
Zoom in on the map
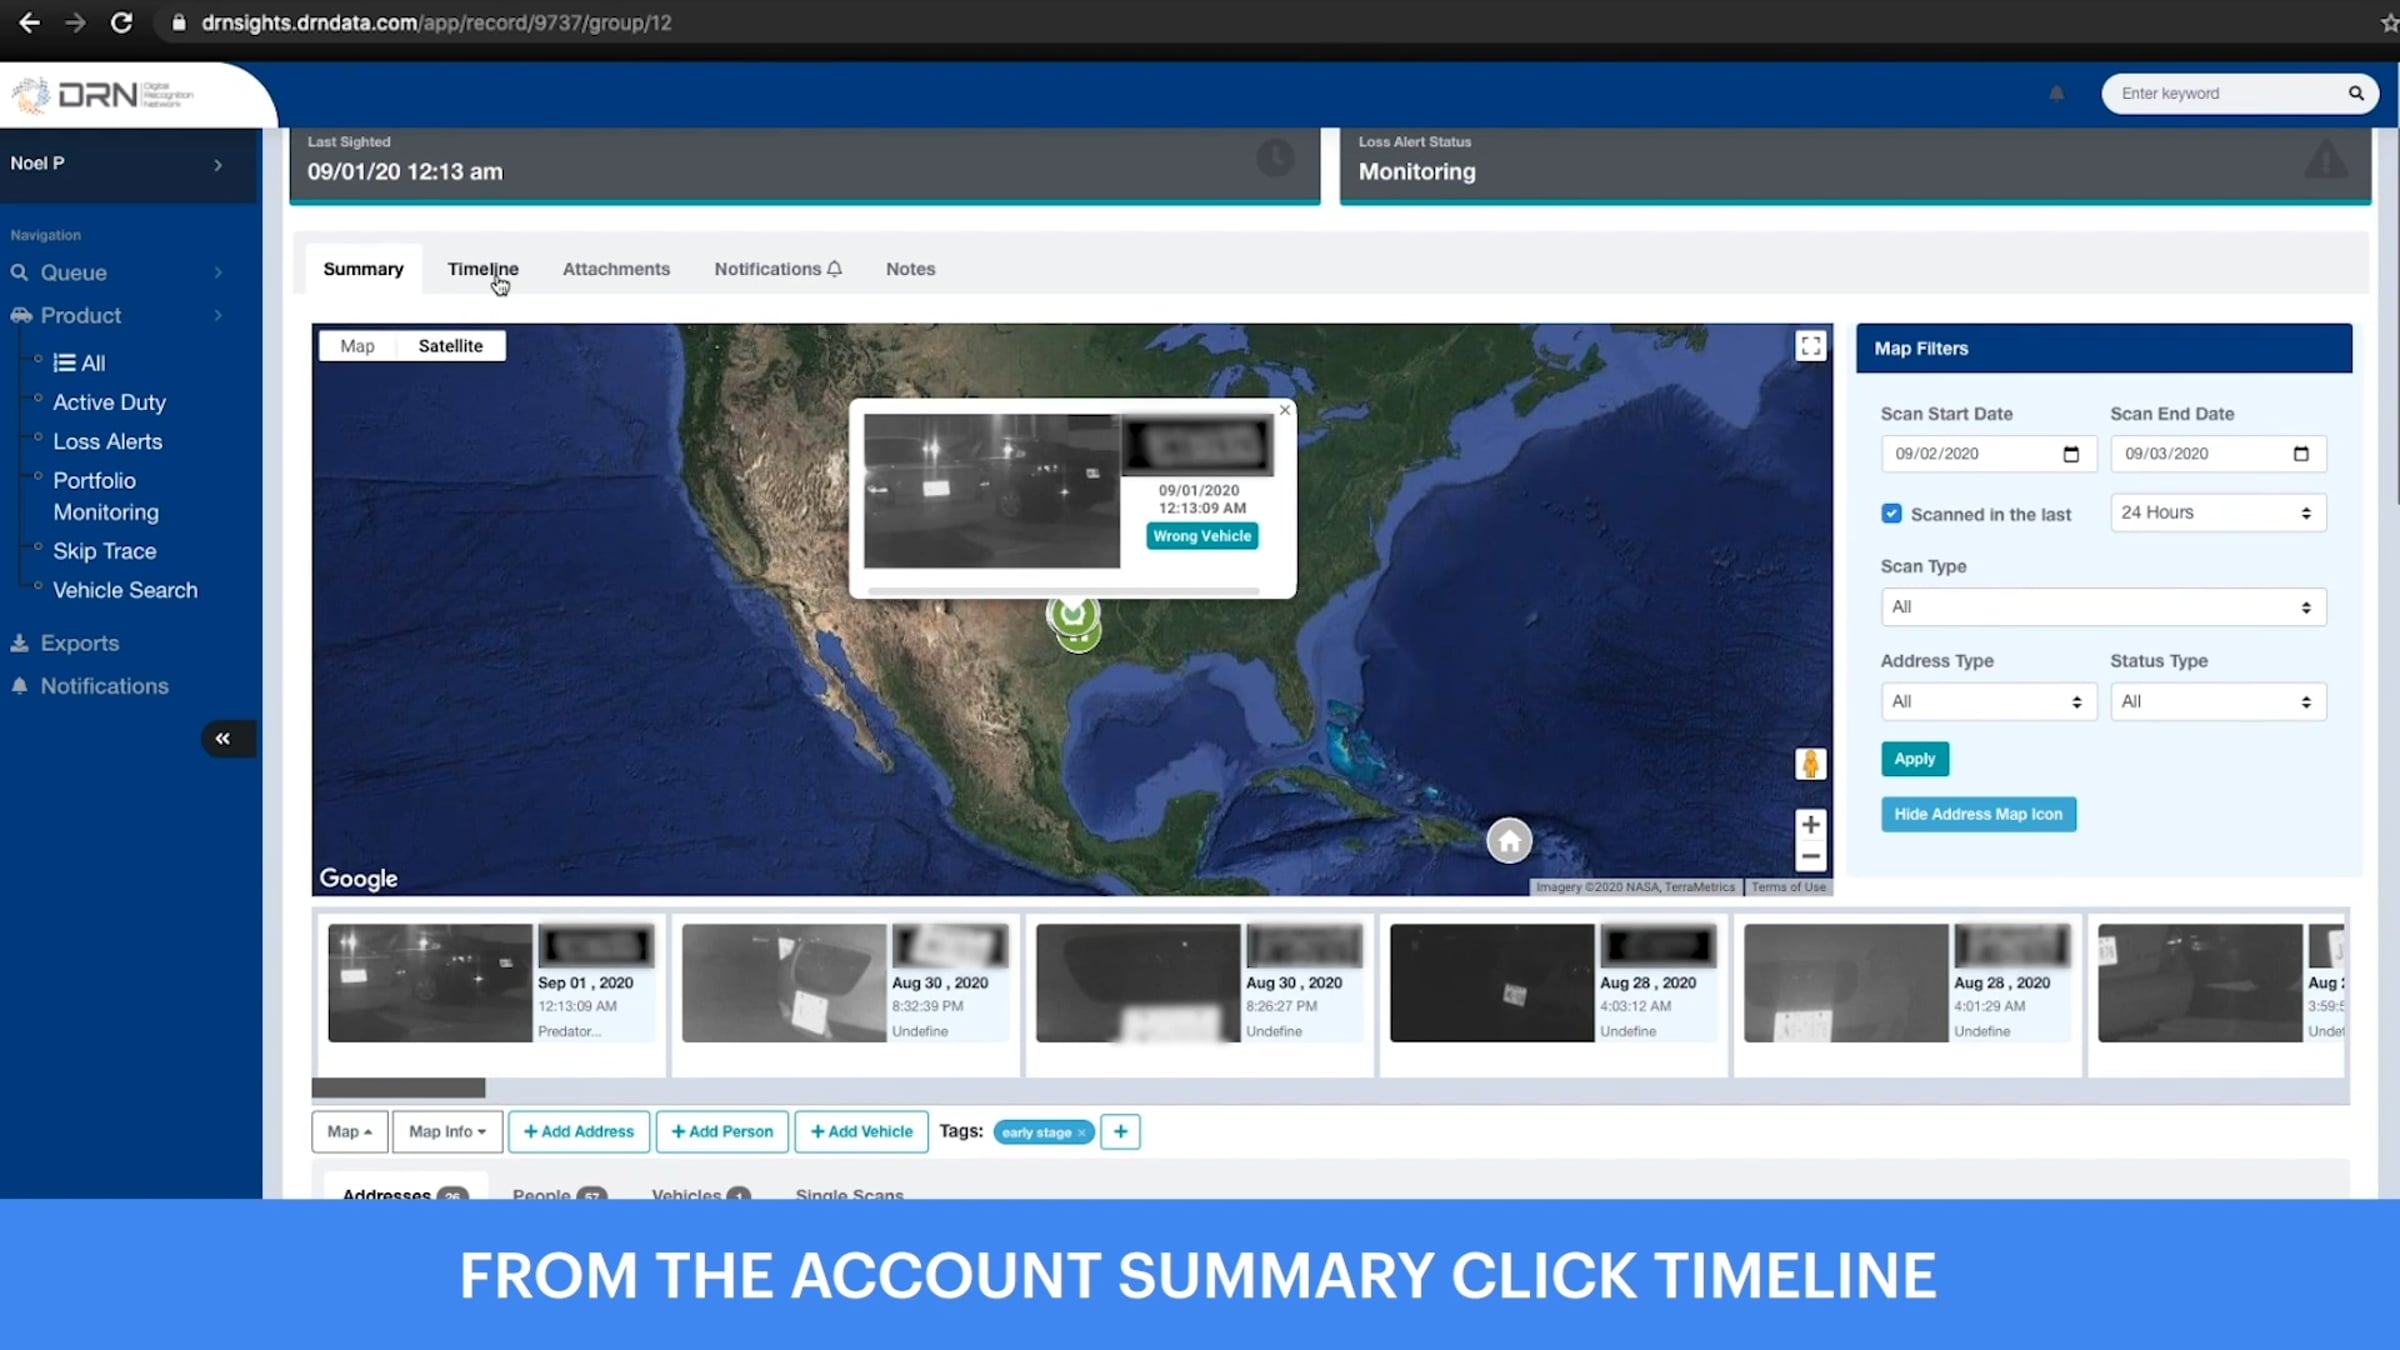coord(1810,825)
